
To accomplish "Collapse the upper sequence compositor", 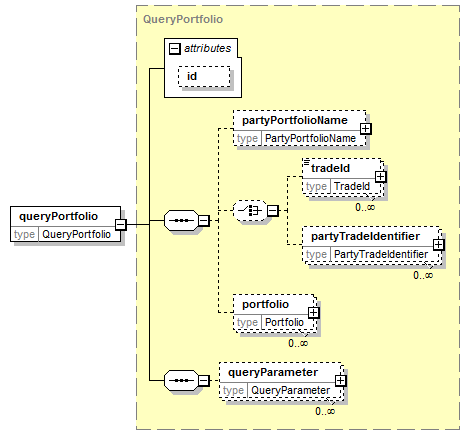I will click(204, 220).
